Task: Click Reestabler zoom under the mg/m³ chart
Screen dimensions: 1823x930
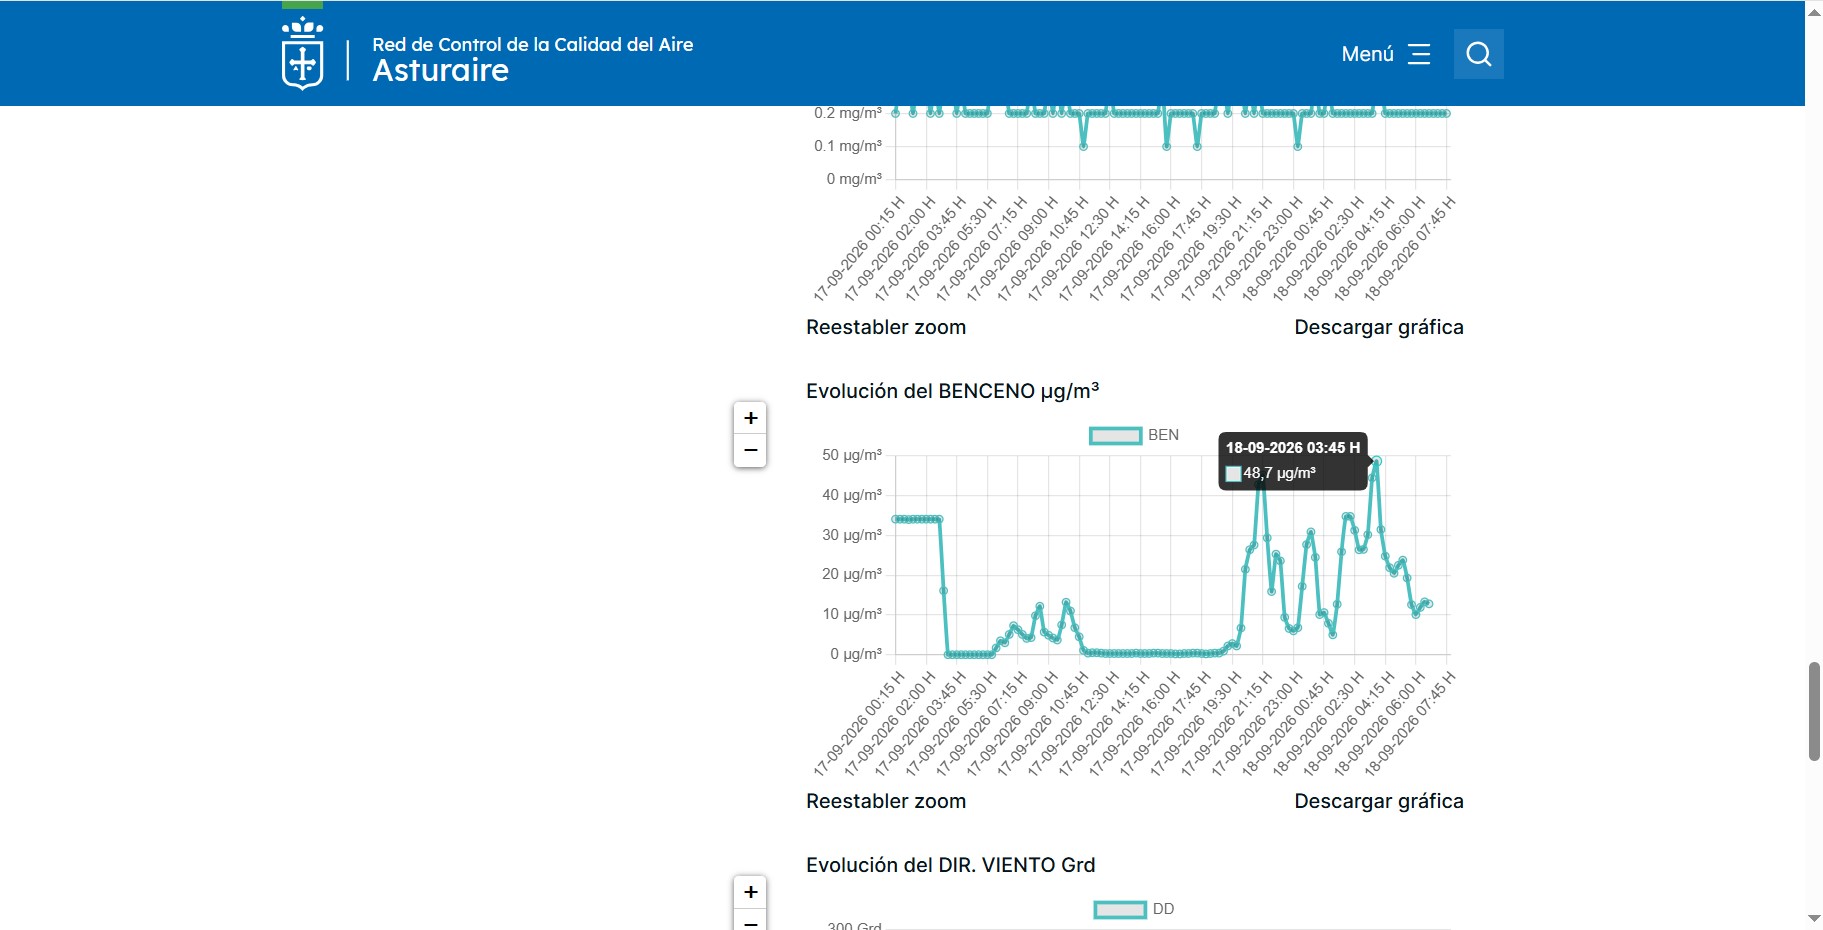Action: pyautogui.click(x=886, y=327)
